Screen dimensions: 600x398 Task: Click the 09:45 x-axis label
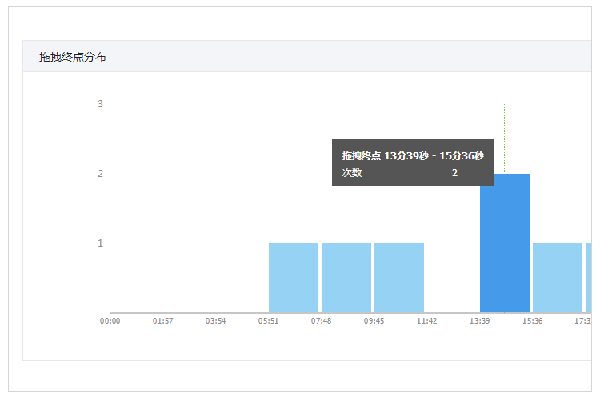tap(374, 321)
